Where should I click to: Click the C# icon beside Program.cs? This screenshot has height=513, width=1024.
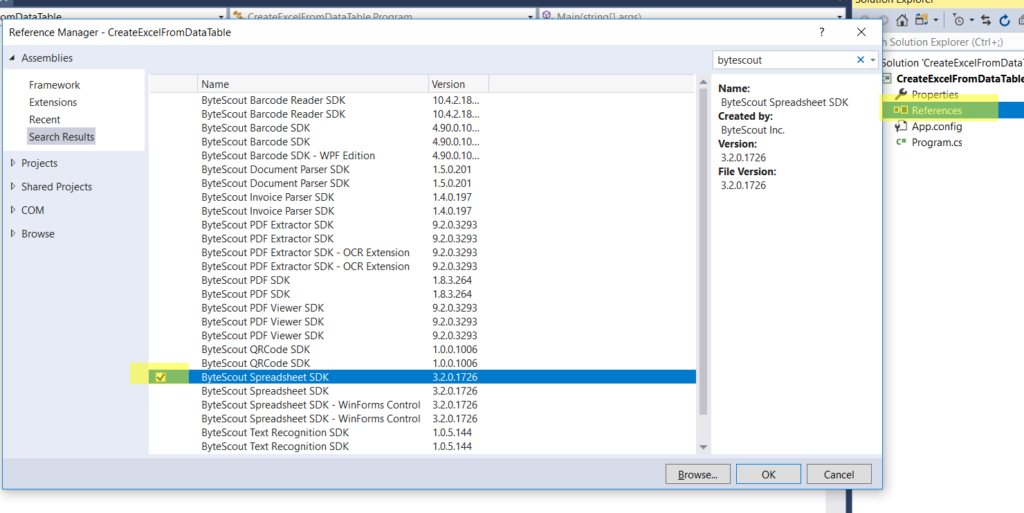[x=901, y=142]
